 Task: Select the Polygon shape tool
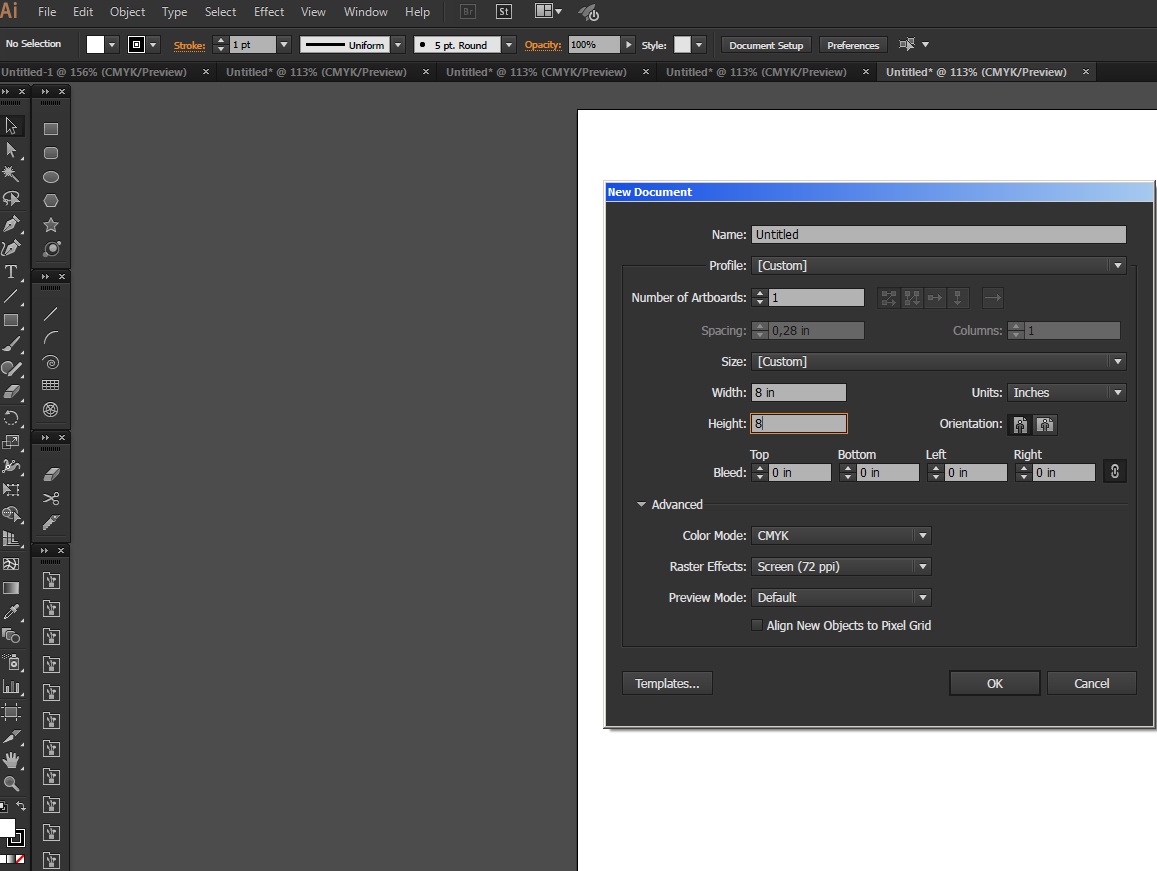(51, 201)
